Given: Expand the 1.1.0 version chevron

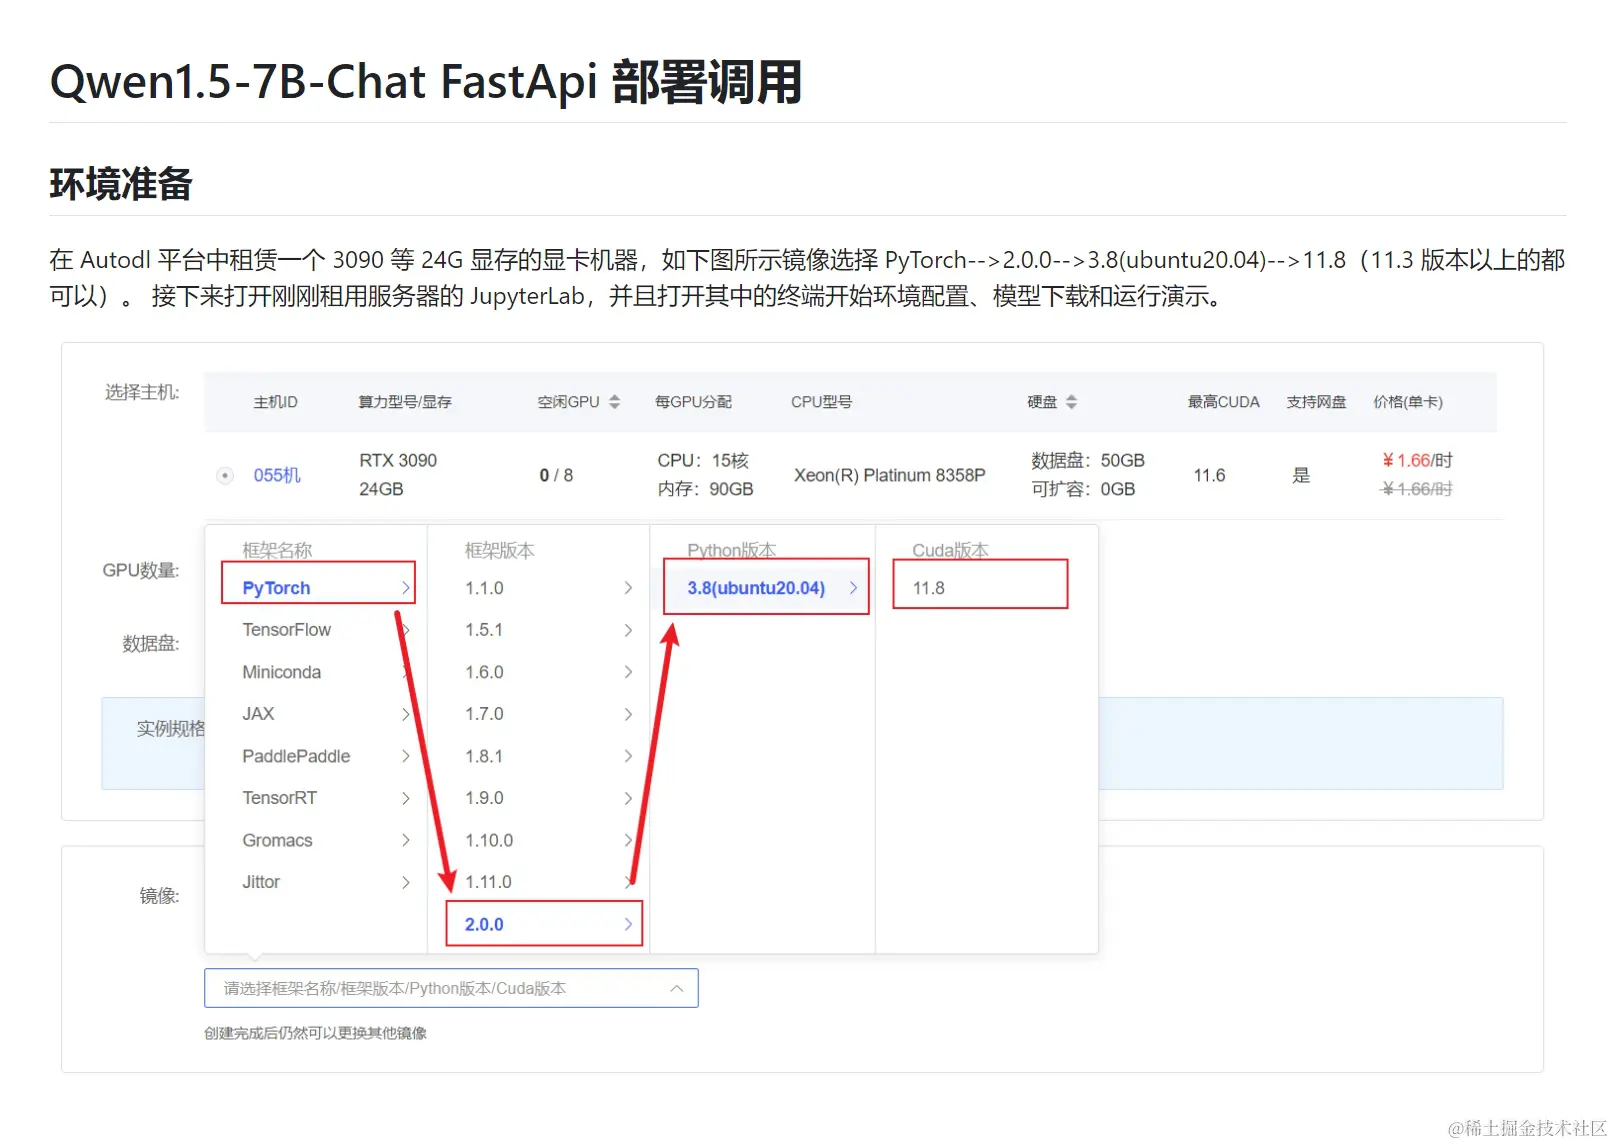Looking at the screenshot, I should click(x=628, y=588).
